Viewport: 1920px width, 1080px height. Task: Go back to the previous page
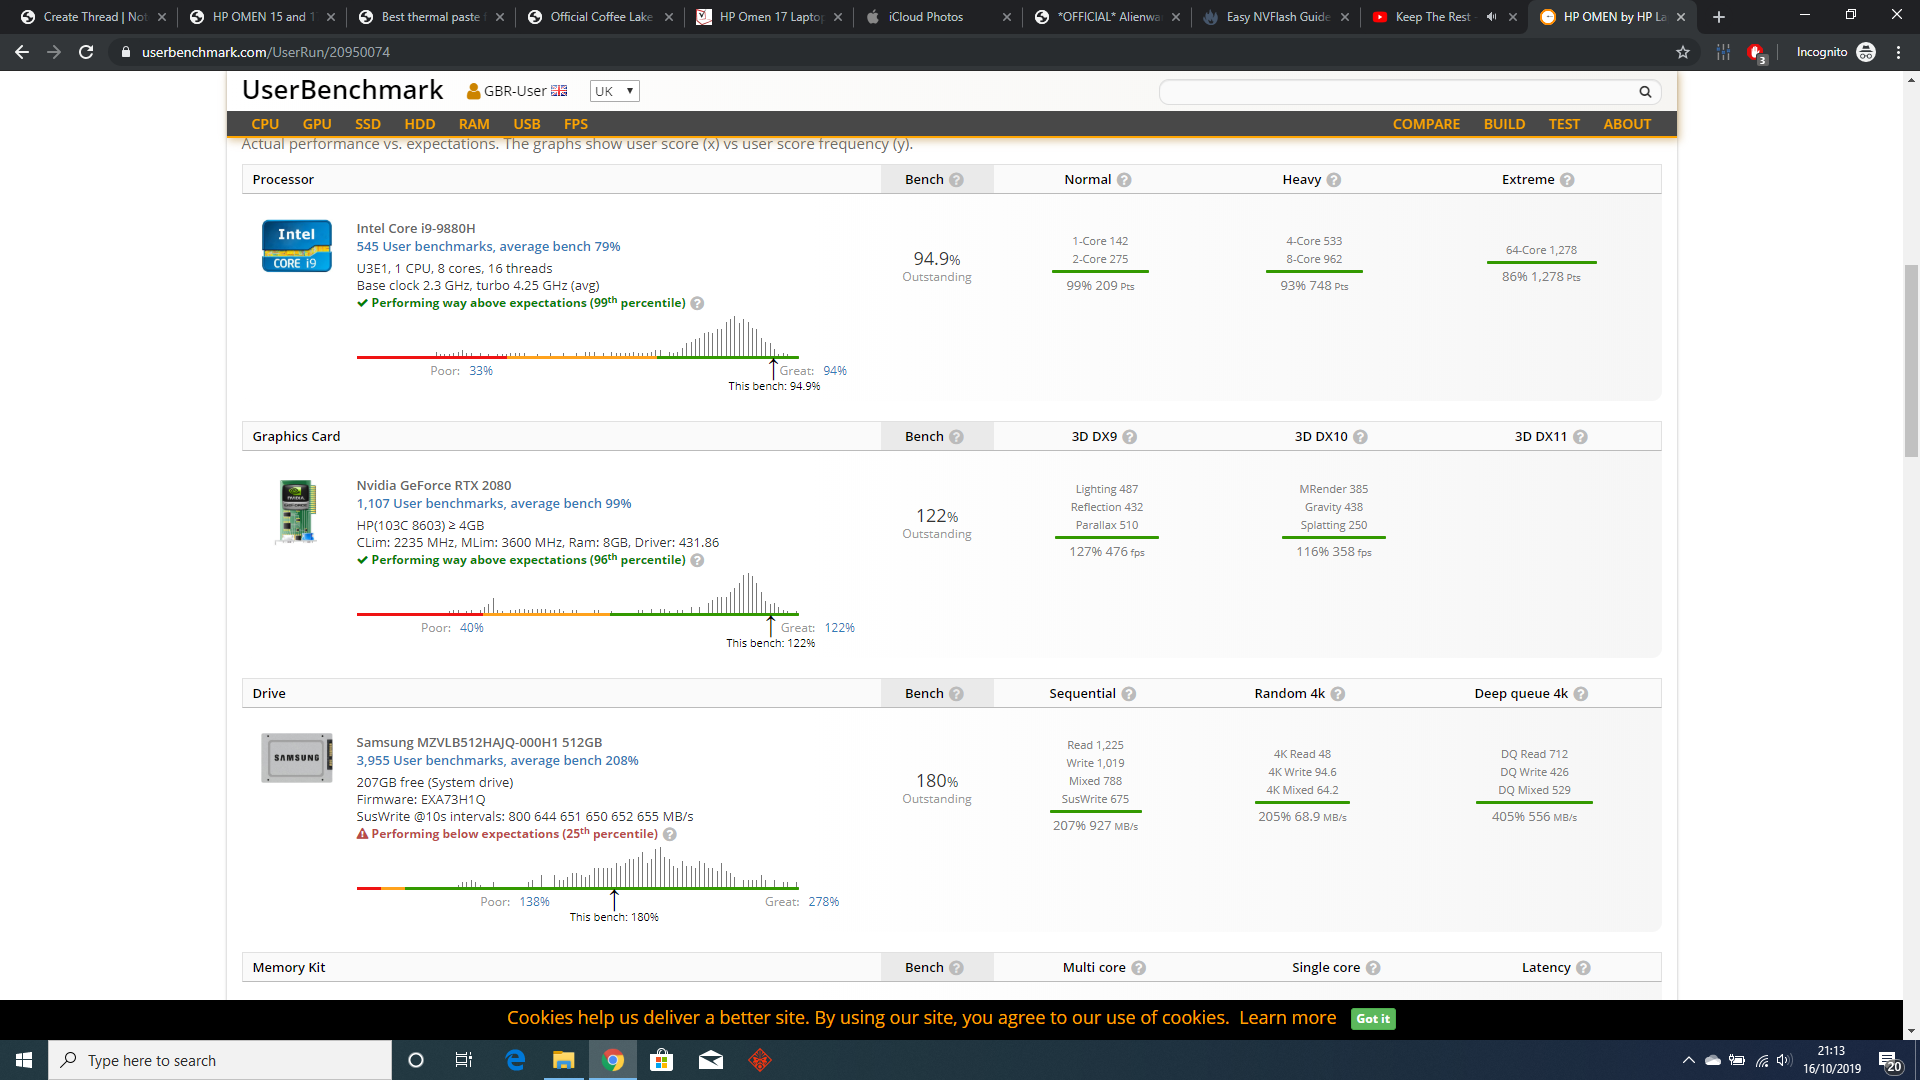[22, 52]
